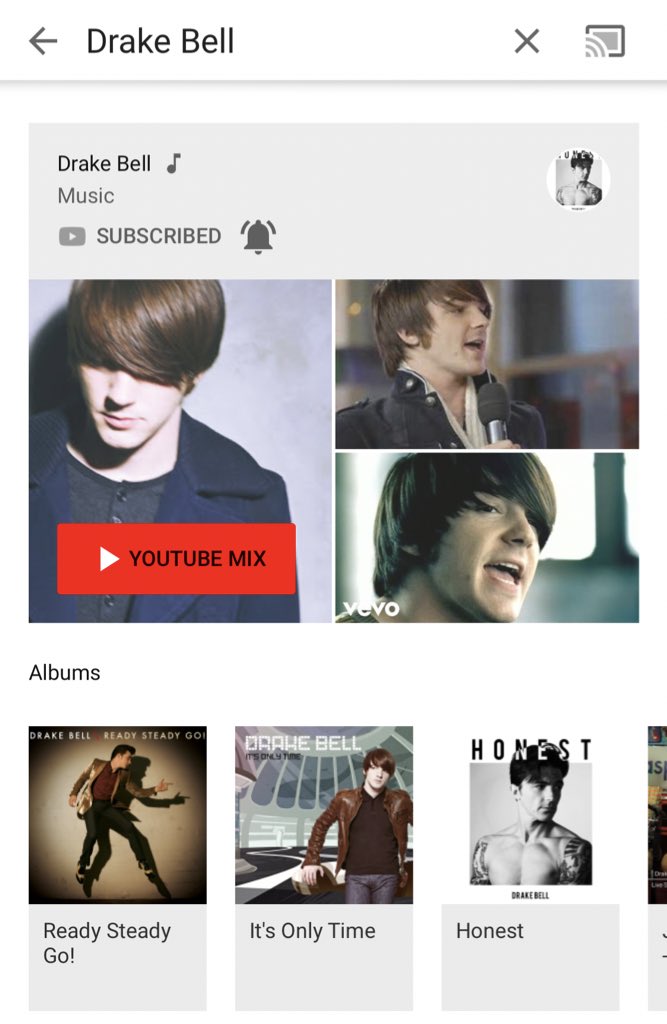Click the SUBSCRIBED button
Viewport: 667px width, 1024px height.
tap(159, 236)
